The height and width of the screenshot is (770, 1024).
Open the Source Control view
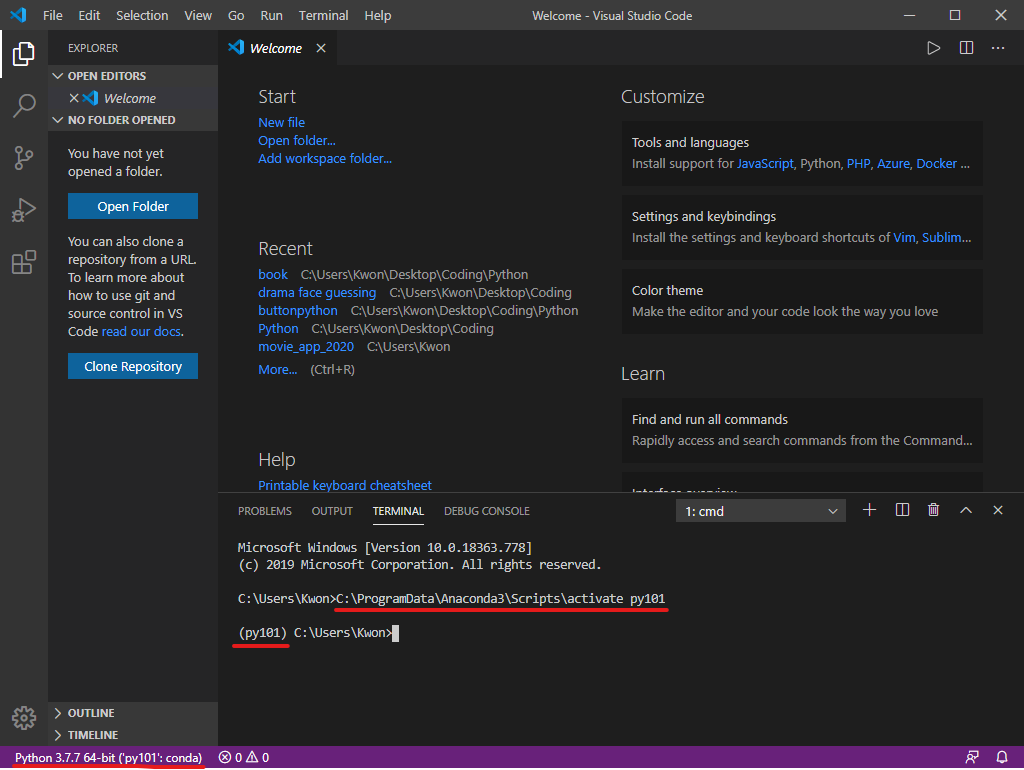(24, 157)
